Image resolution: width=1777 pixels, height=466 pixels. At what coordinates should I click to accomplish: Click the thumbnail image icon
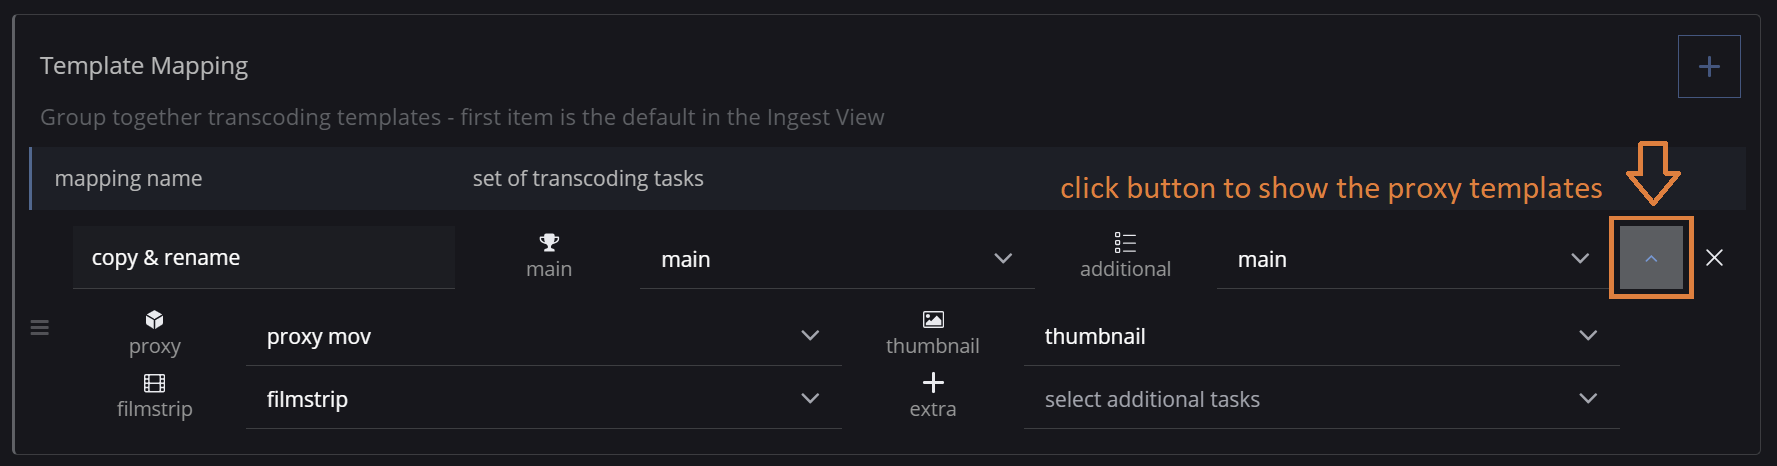click(x=933, y=319)
